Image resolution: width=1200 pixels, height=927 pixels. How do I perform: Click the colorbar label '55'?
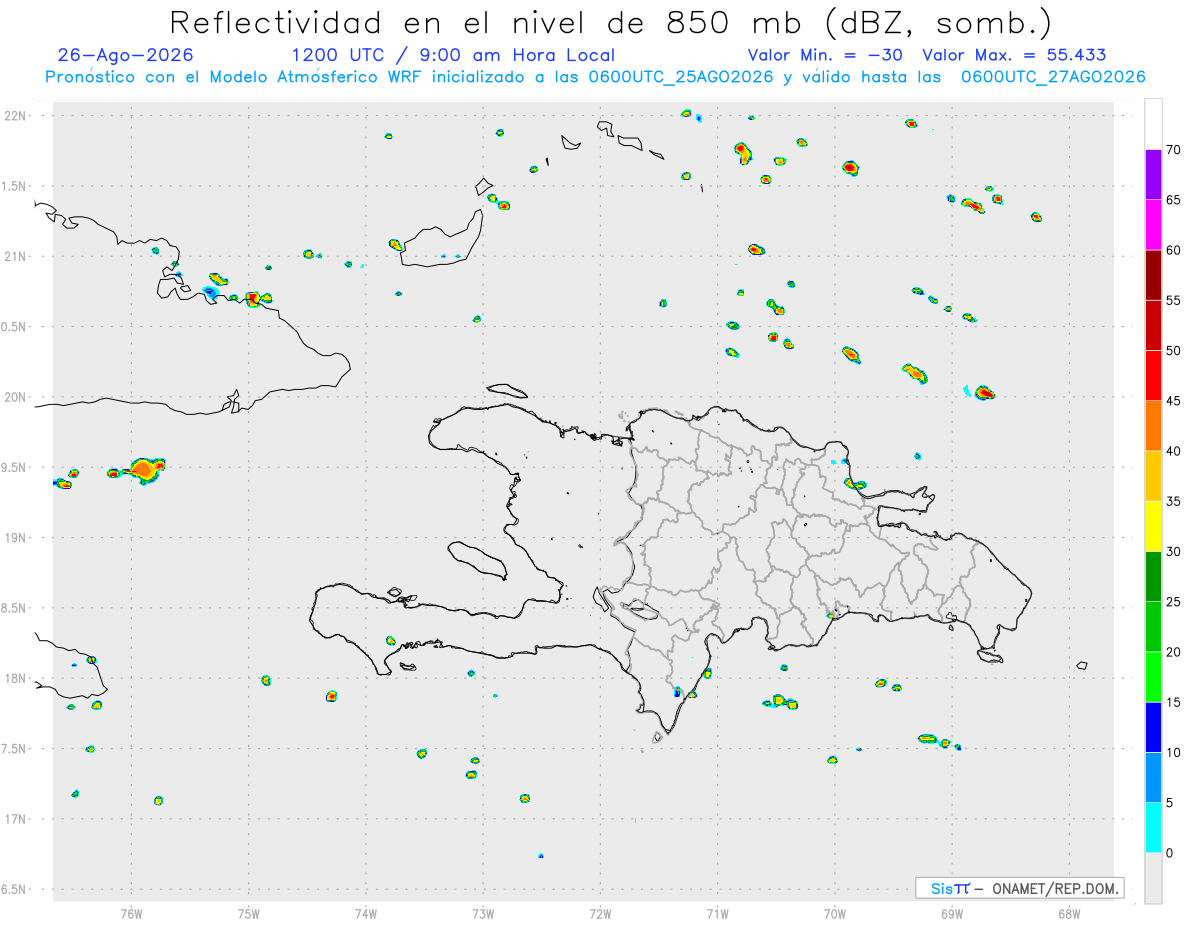click(1174, 300)
